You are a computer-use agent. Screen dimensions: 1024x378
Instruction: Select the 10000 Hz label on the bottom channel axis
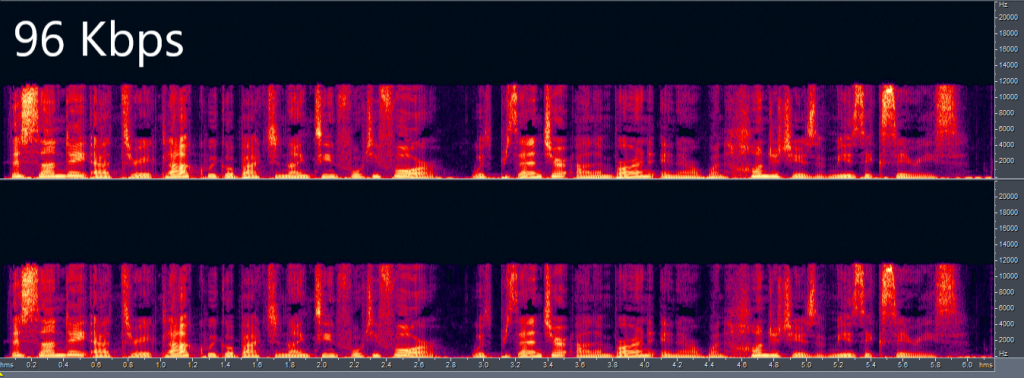pyautogui.click(x=1008, y=276)
